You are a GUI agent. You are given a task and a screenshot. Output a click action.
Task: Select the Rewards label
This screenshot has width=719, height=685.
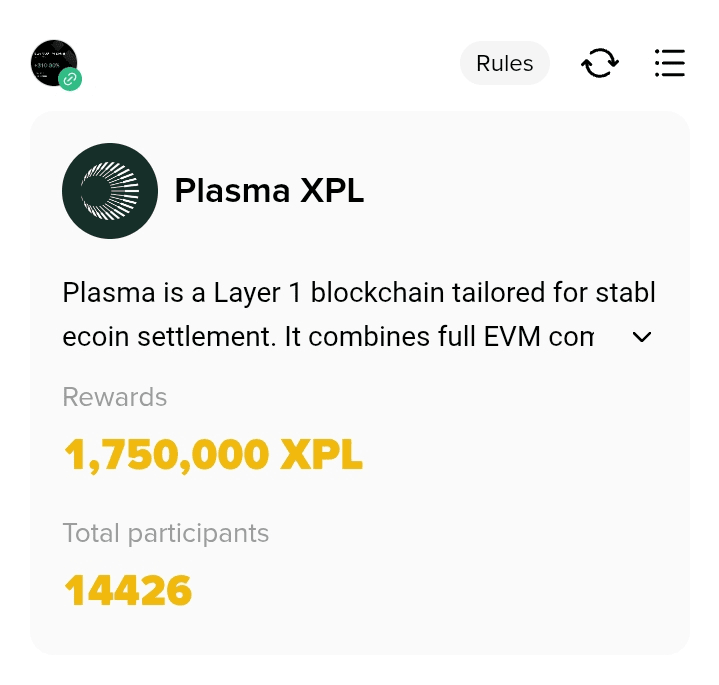tap(114, 397)
